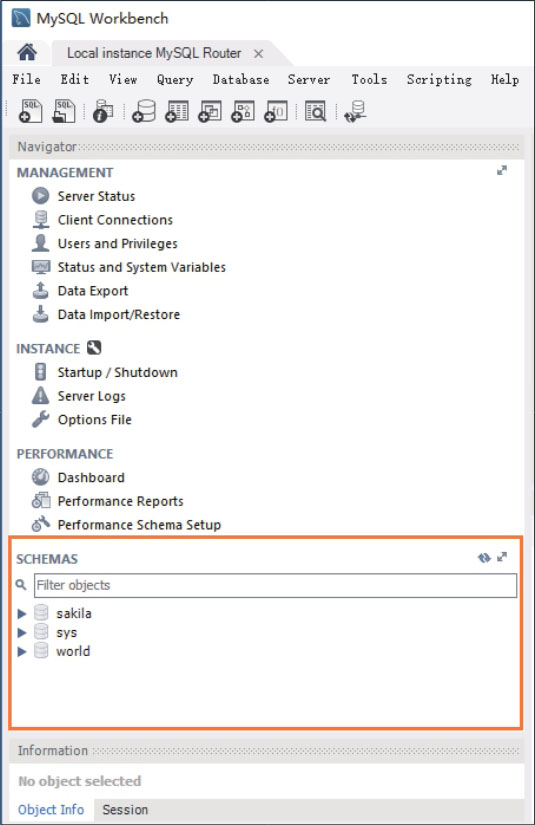Click the Client Connections icon
The height and width of the screenshot is (825, 535).
[41, 219]
